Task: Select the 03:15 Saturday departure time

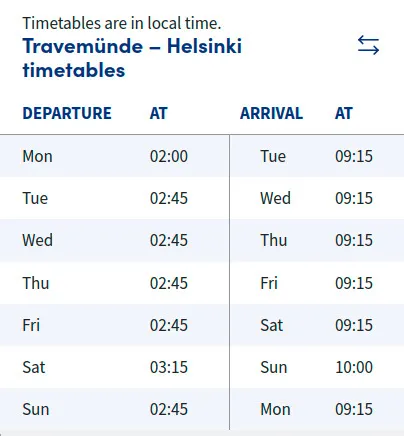Action: (x=169, y=367)
